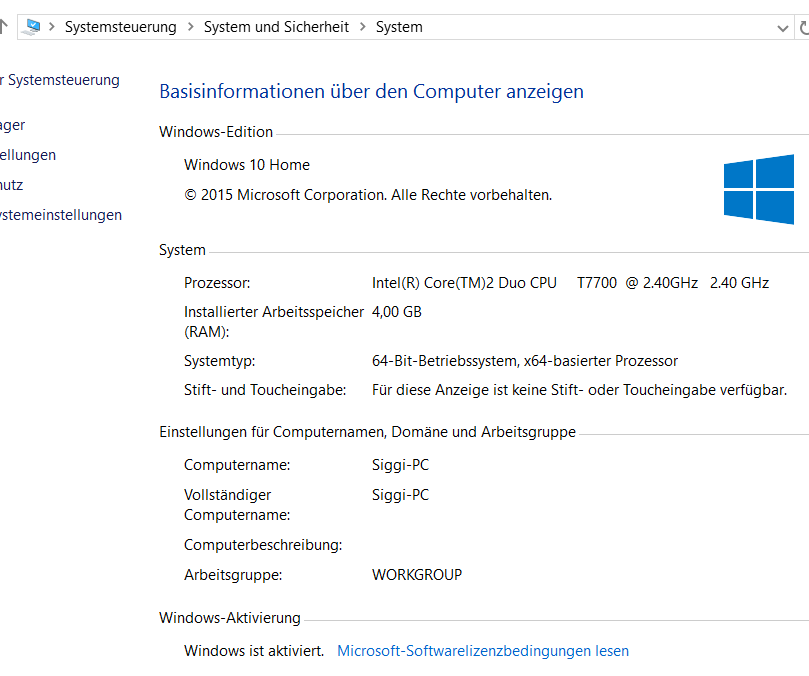Screen dimensions: 809x676
Task: Navigate to System und Sicherheit breadcrumb
Action: [x=276, y=27]
